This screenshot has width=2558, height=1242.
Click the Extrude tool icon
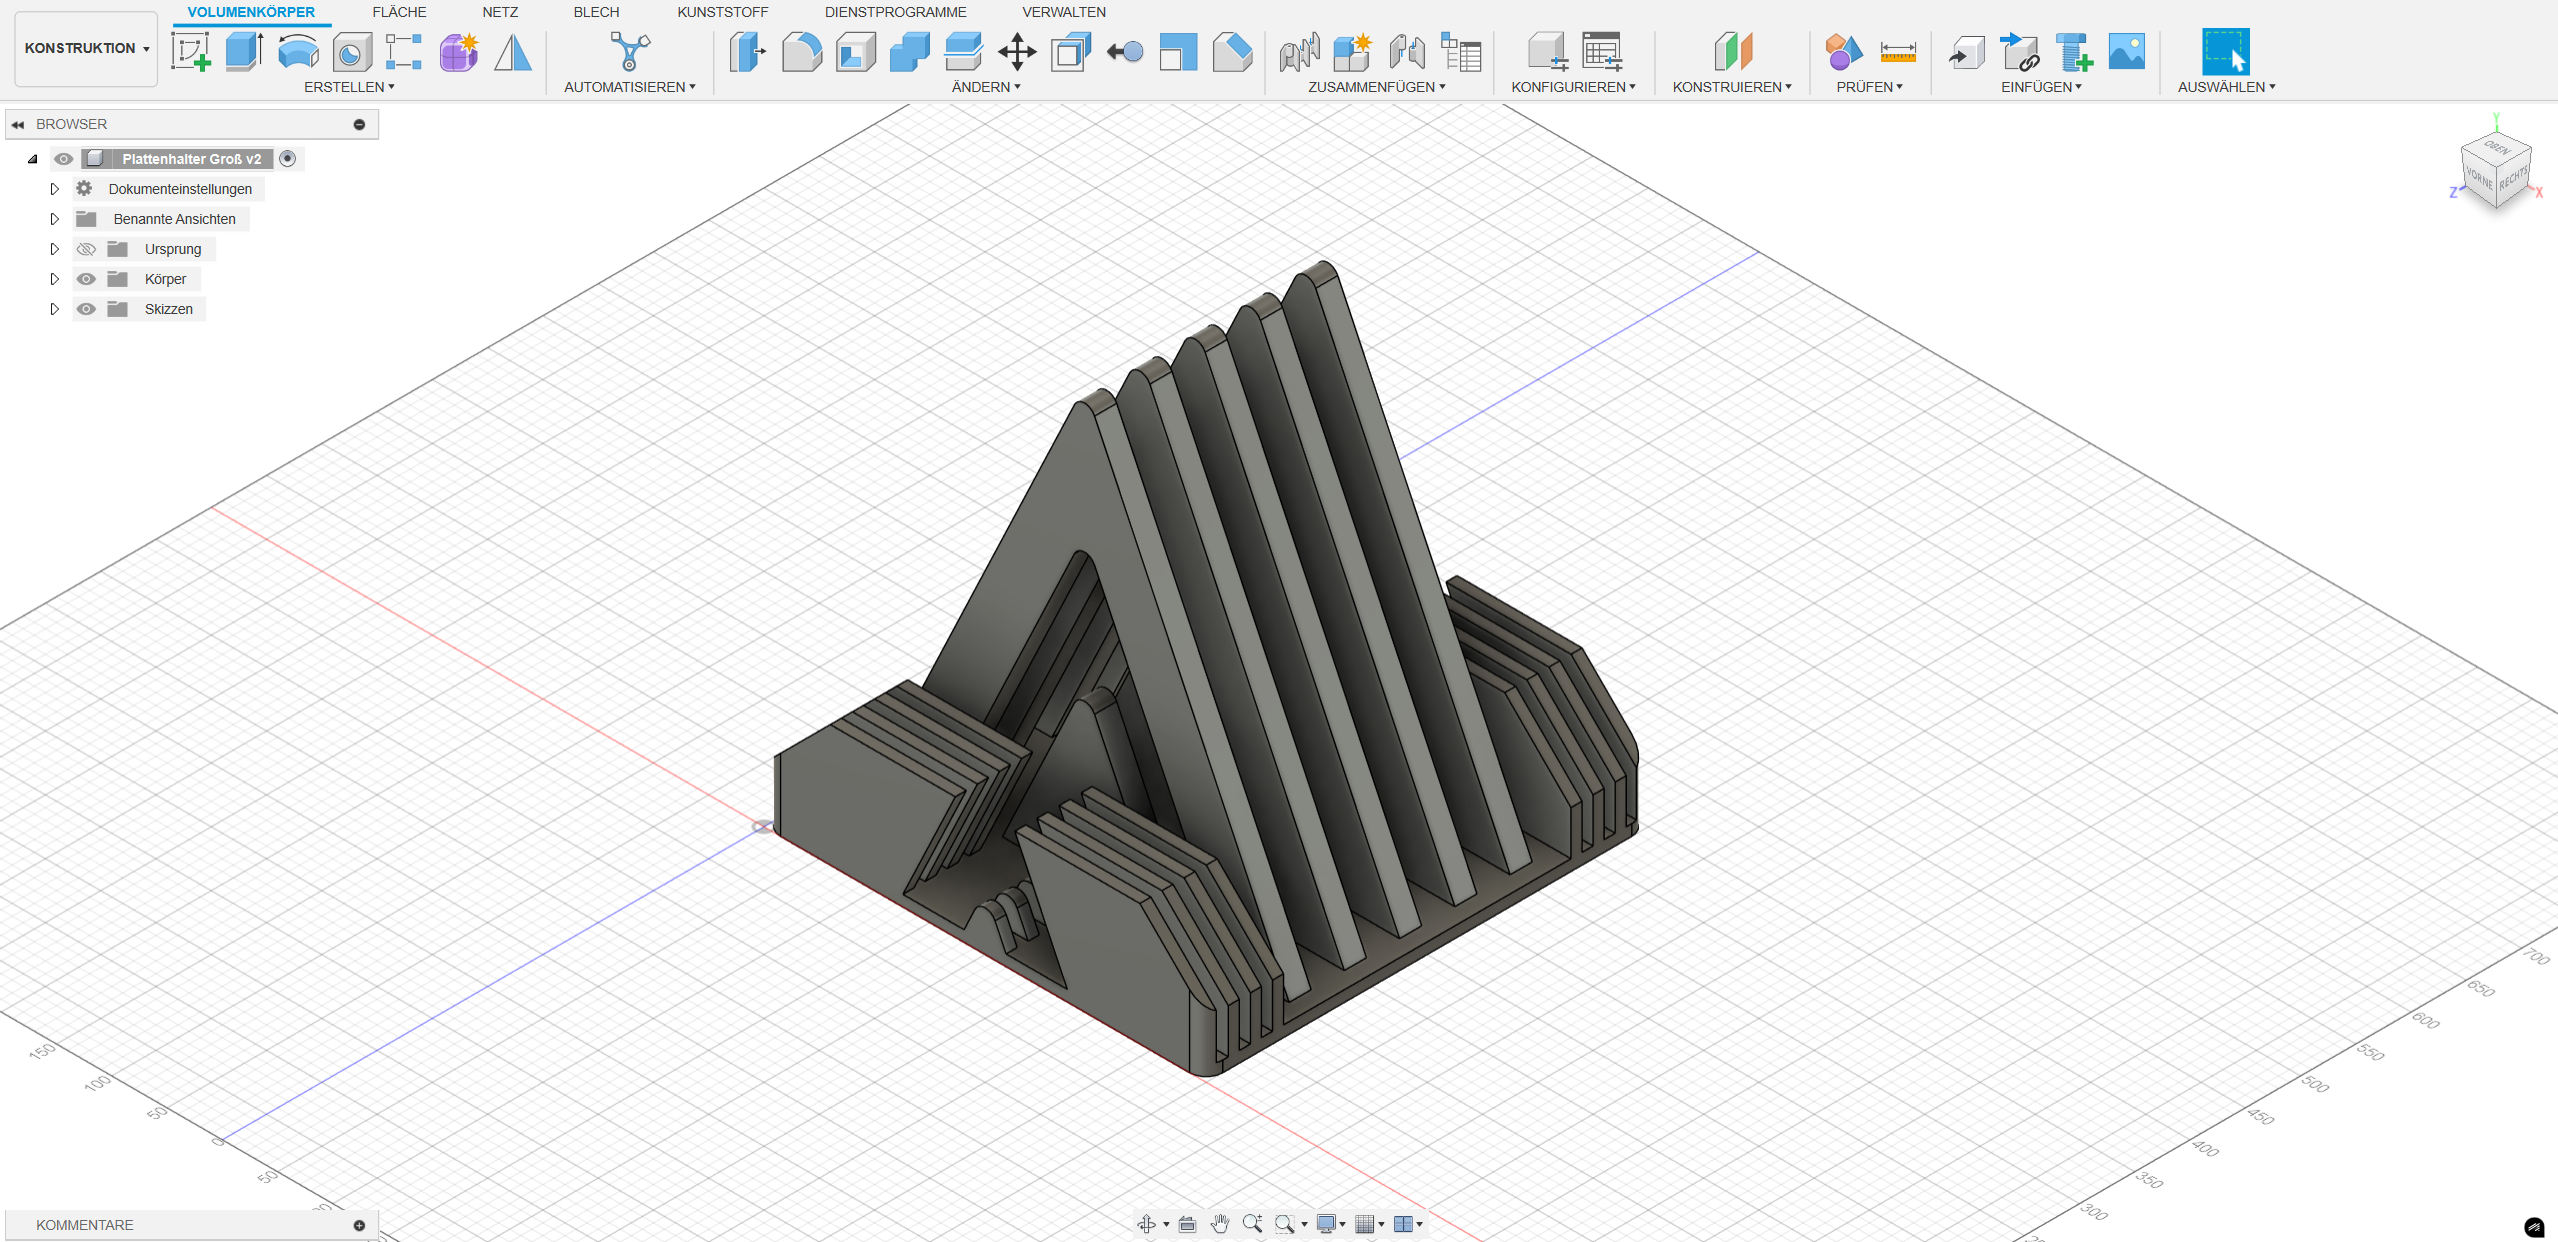[x=244, y=51]
